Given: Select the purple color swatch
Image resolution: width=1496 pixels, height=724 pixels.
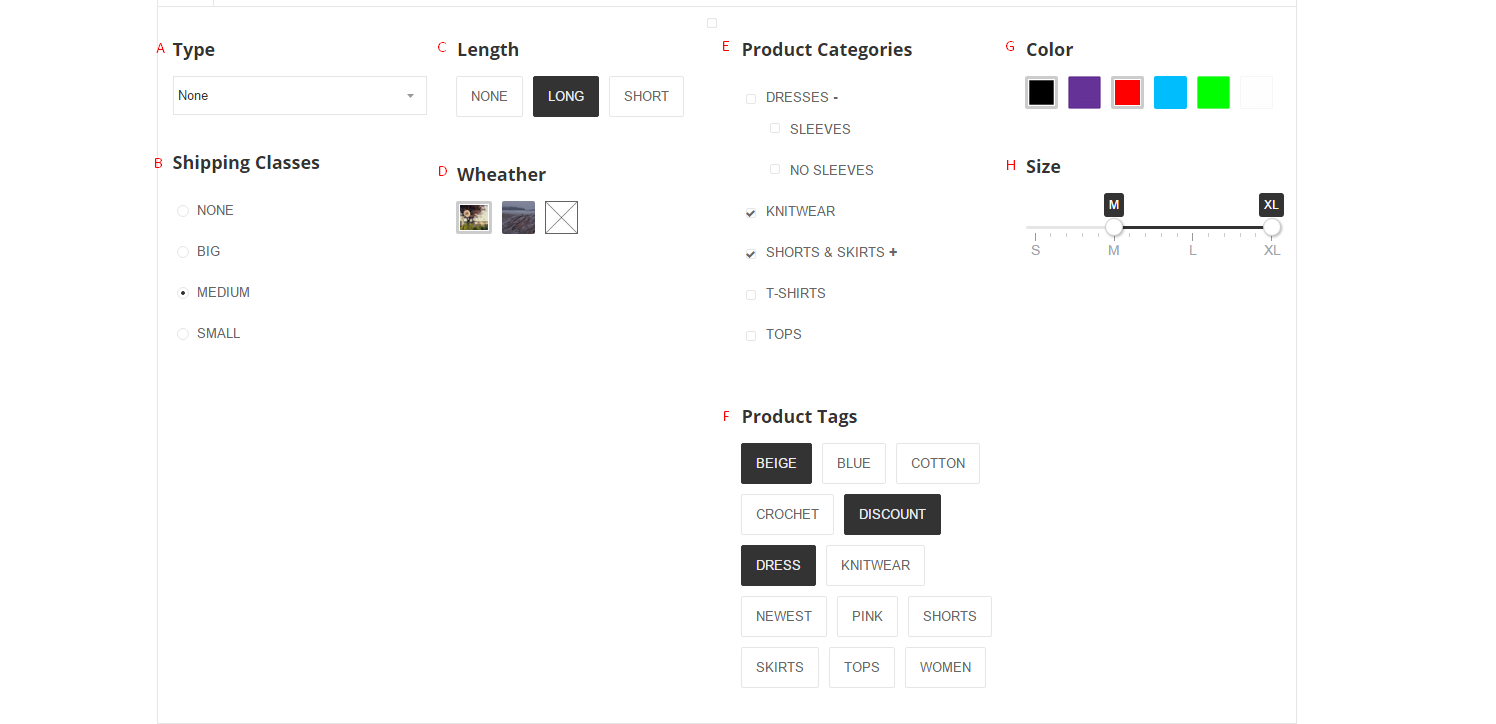Looking at the screenshot, I should pos(1084,92).
